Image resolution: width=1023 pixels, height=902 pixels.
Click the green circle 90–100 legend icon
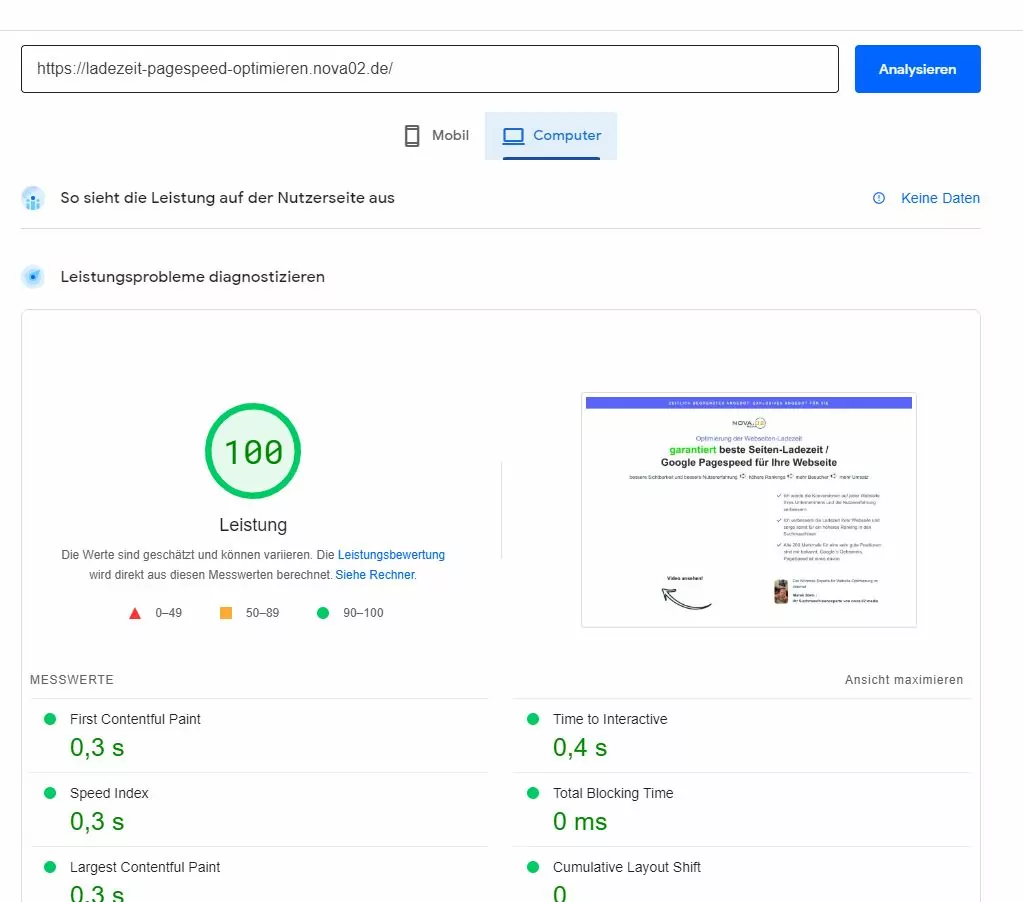[322, 613]
